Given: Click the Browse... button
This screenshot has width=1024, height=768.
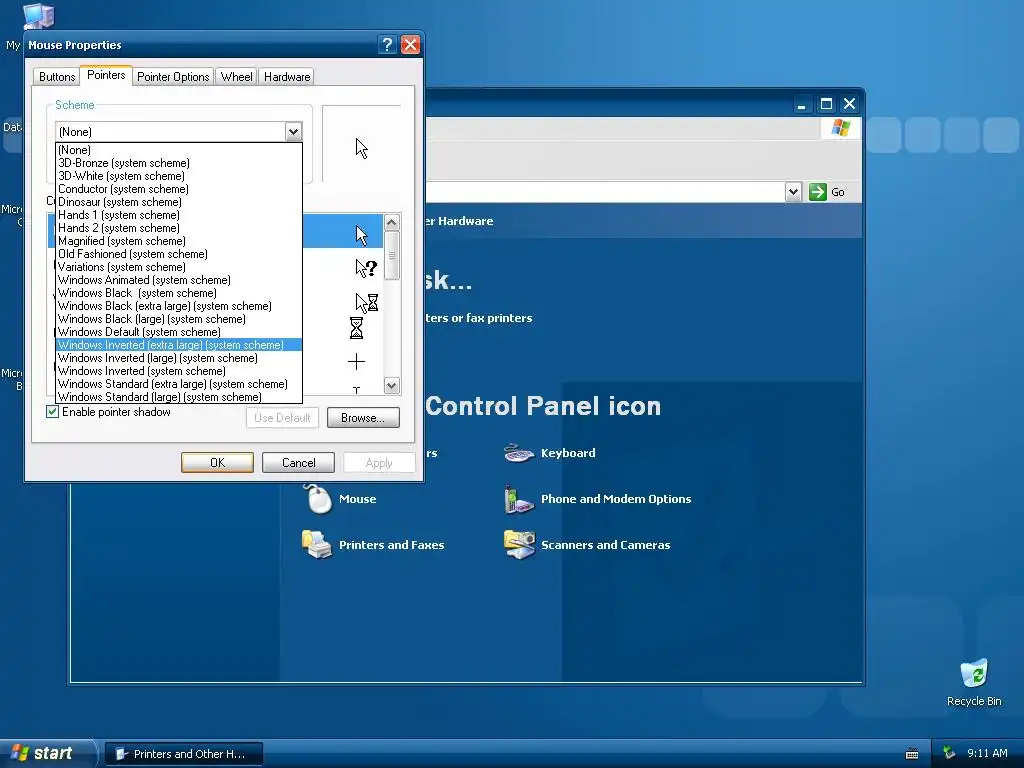Looking at the screenshot, I should [x=363, y=418].
